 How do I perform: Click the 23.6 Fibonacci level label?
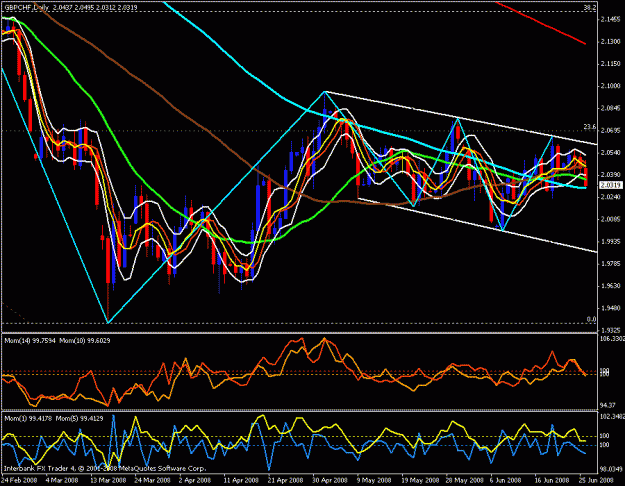590,127
